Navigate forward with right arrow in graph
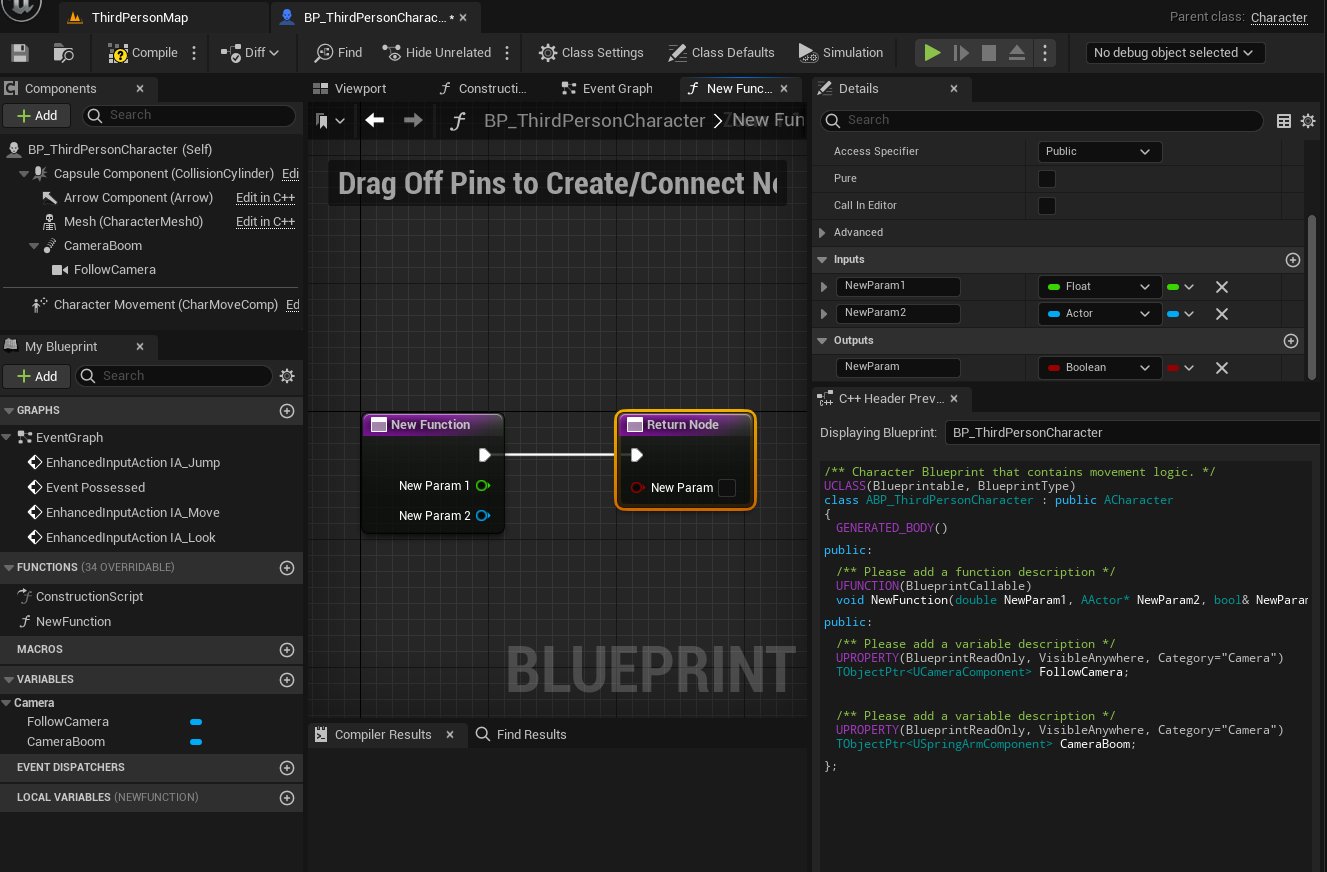 (413, 120)
